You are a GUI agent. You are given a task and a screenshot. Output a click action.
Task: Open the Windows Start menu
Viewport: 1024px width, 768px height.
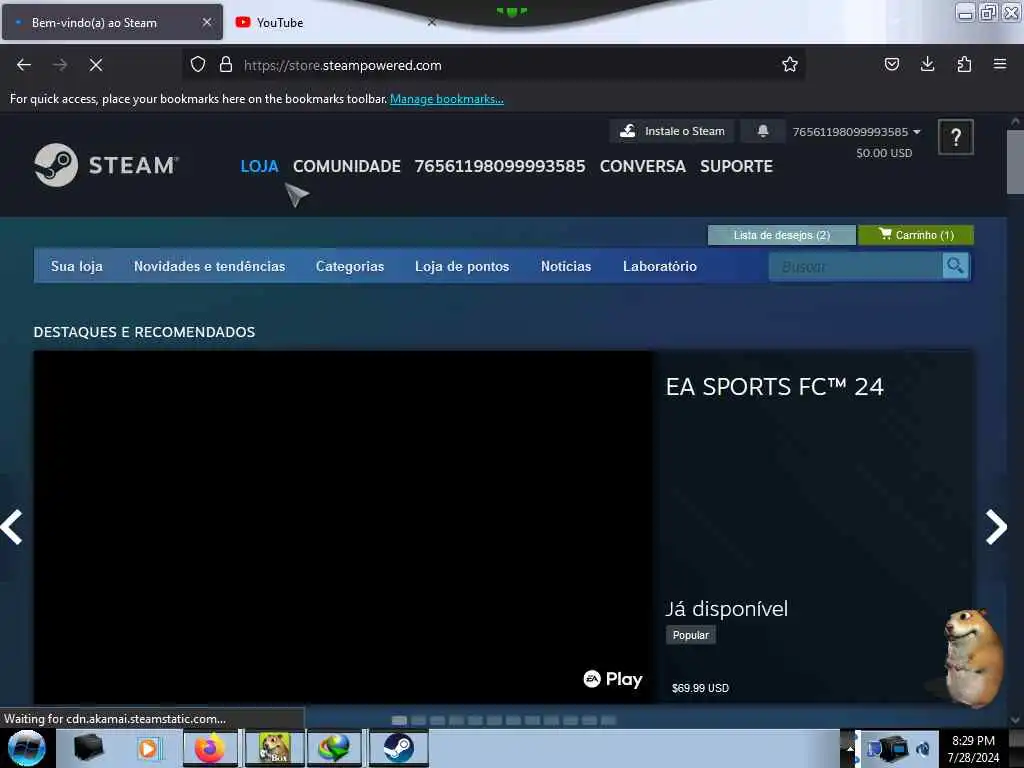pos(27,748)
